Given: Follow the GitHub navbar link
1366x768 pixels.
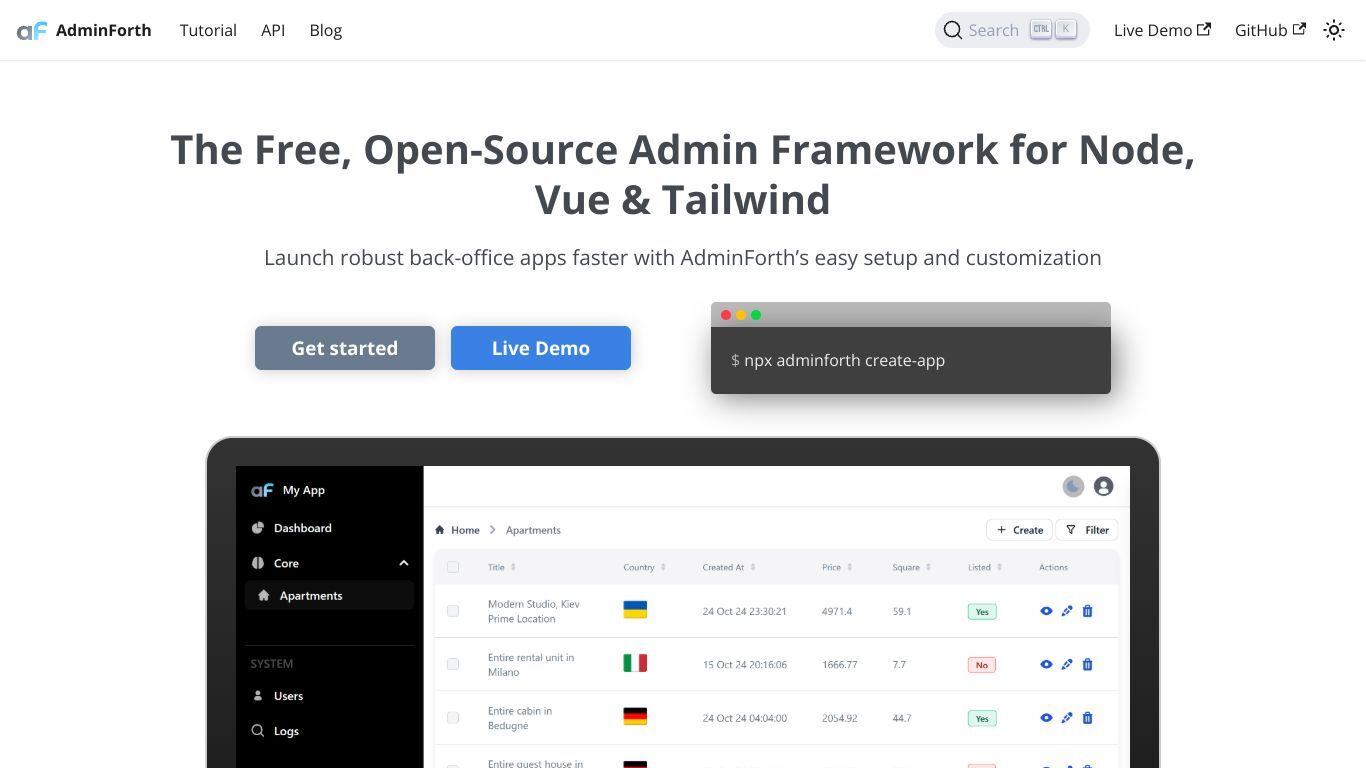Looking at the screenshot, I should click(1270, 30).
